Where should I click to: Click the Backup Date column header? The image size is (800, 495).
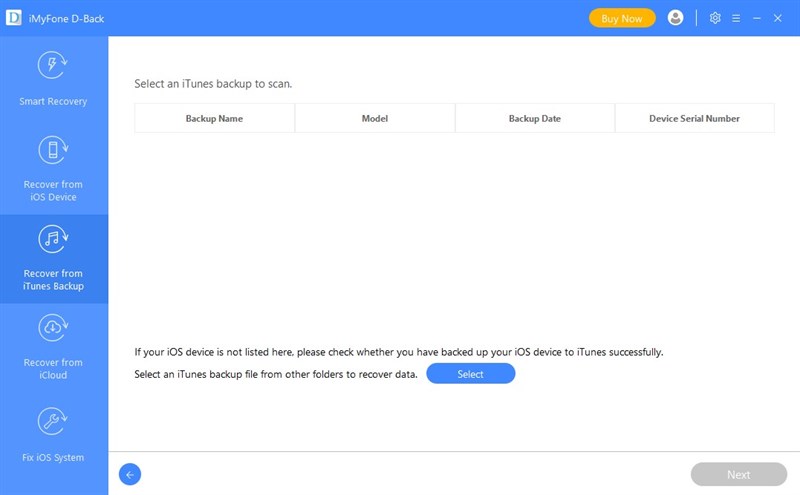[x=535, y=118]
